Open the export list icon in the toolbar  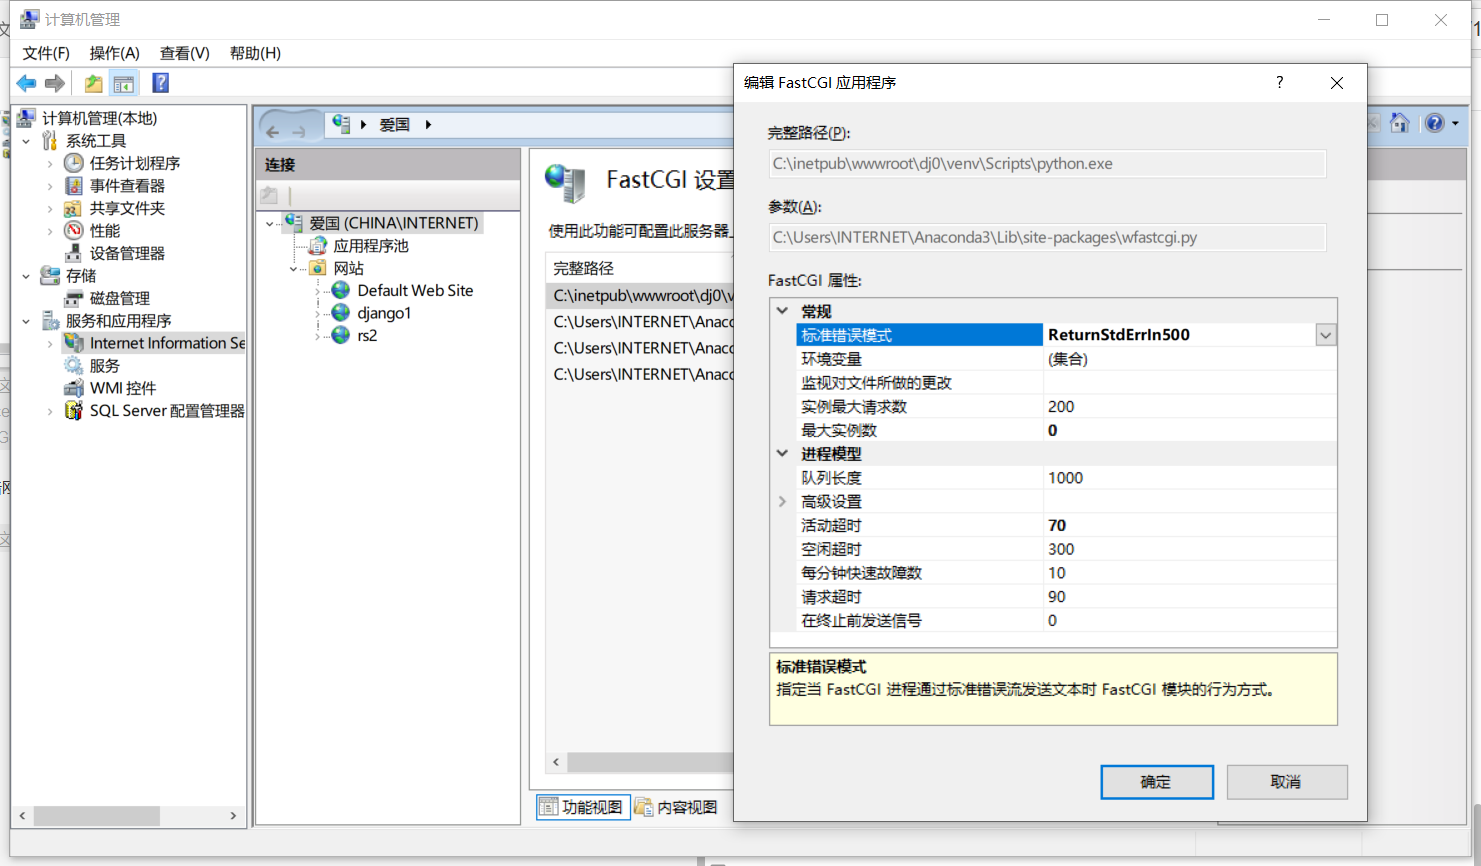[92, 83]
